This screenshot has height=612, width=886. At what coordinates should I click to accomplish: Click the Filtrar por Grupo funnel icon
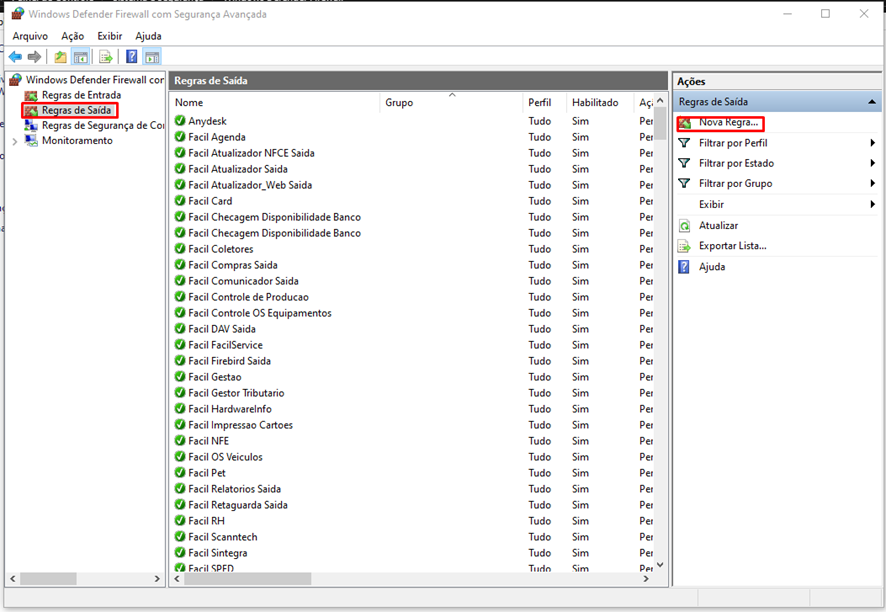(x=684, y=183)
